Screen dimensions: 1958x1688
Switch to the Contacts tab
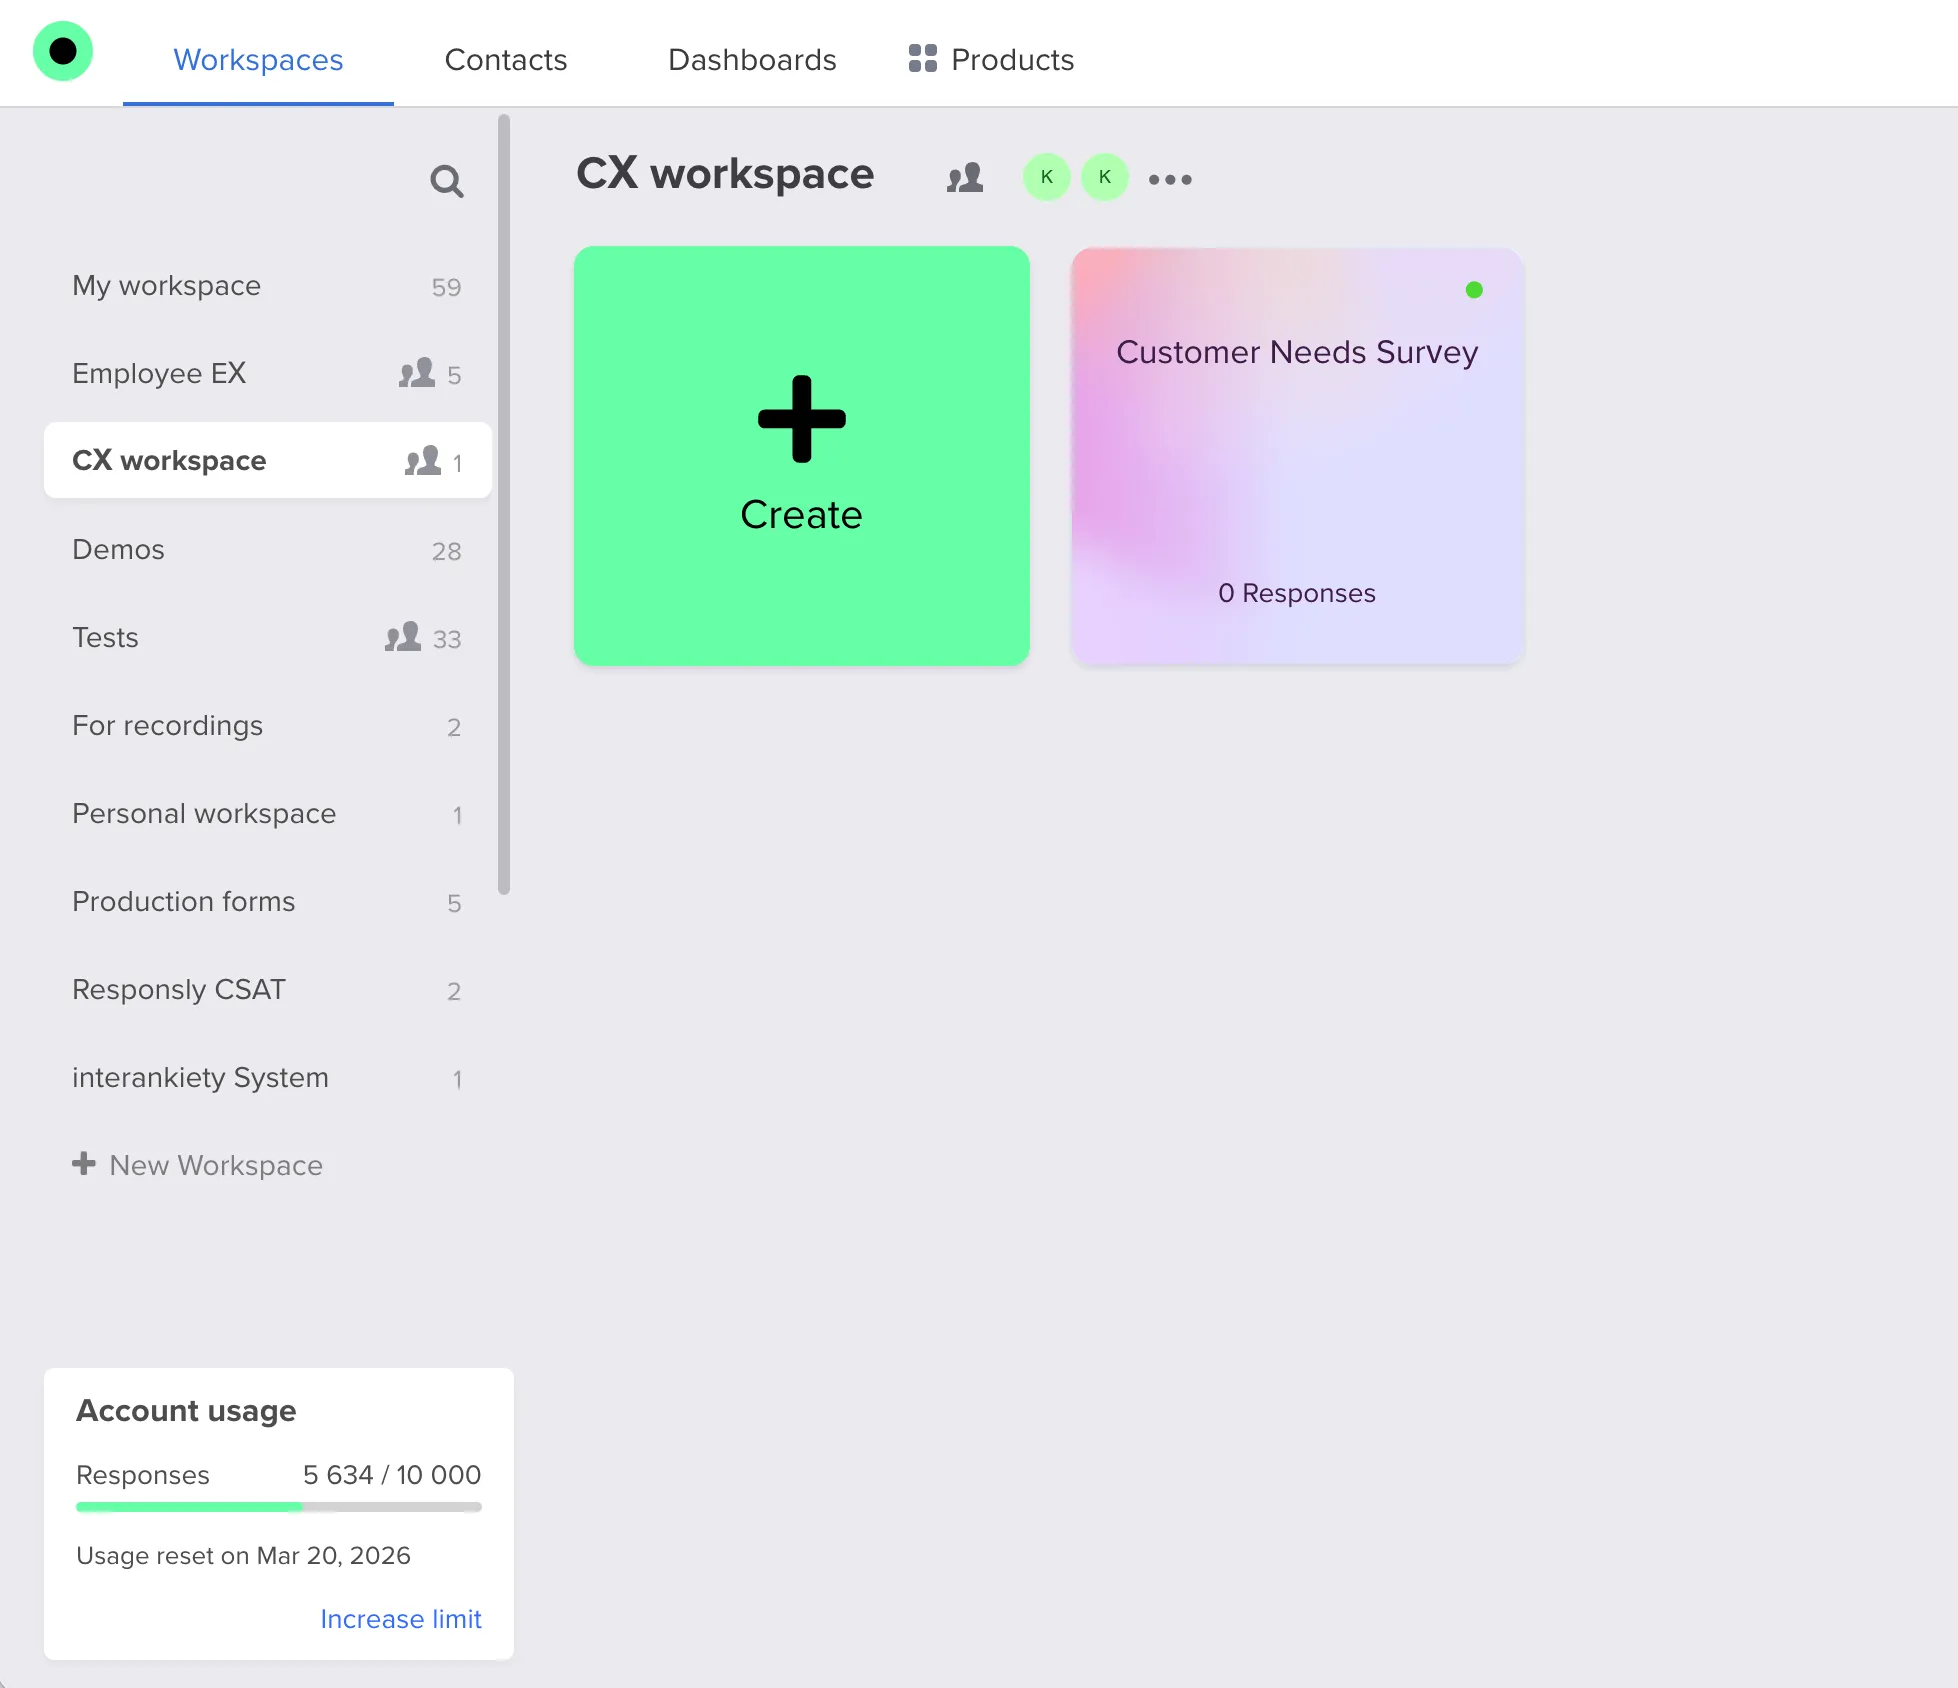click(505, 59)
